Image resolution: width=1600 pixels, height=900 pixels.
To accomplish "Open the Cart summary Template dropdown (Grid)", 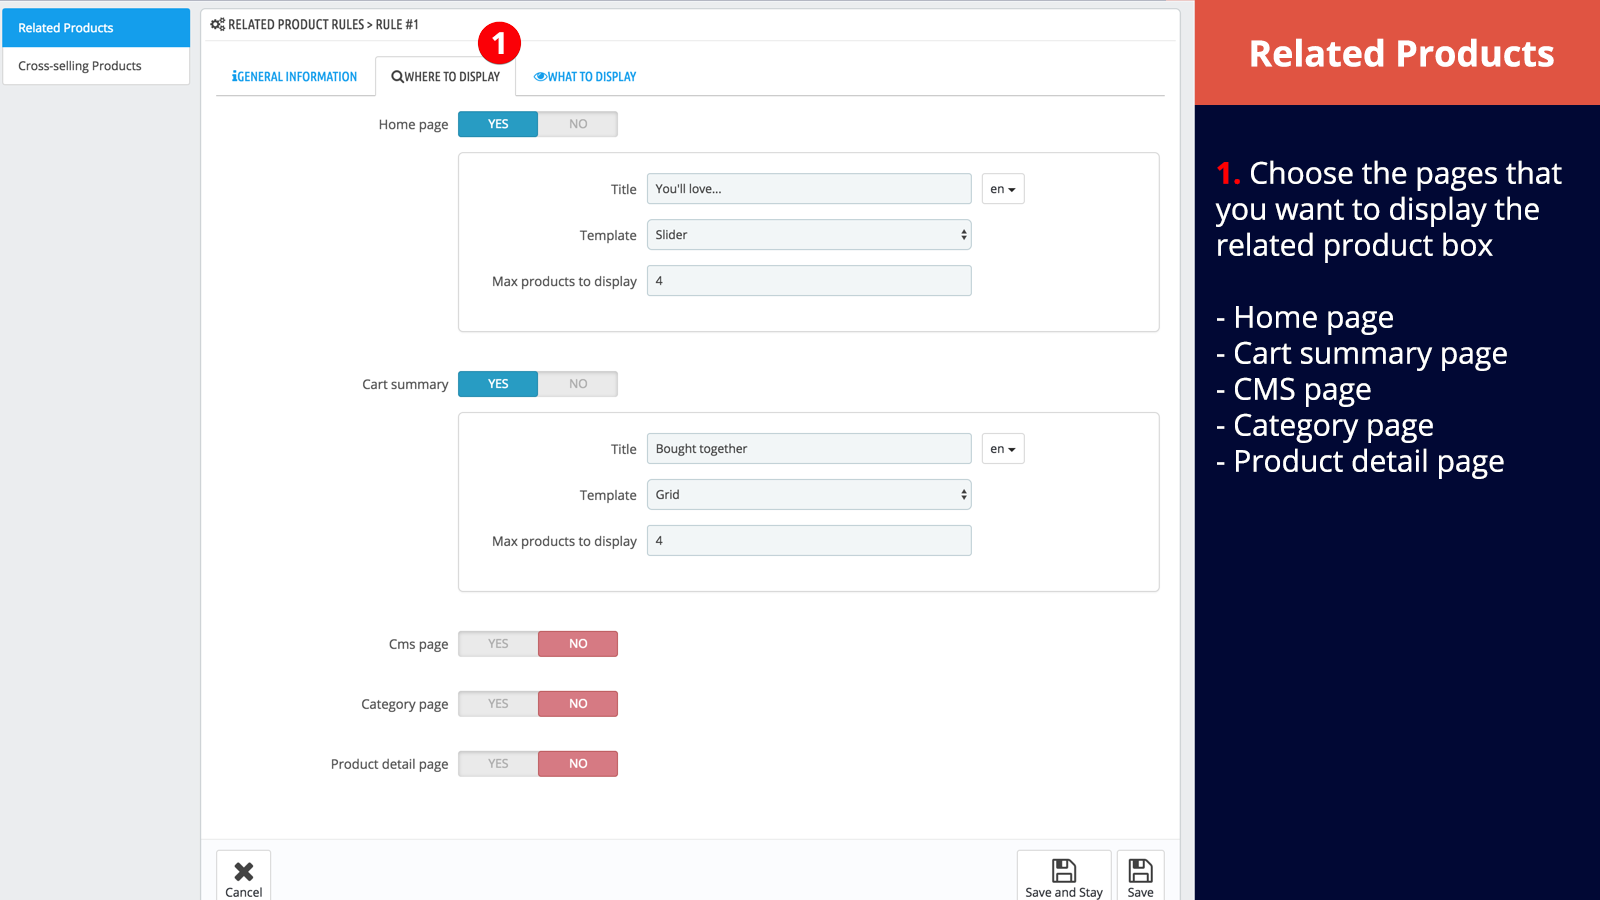I will [809, 495].
